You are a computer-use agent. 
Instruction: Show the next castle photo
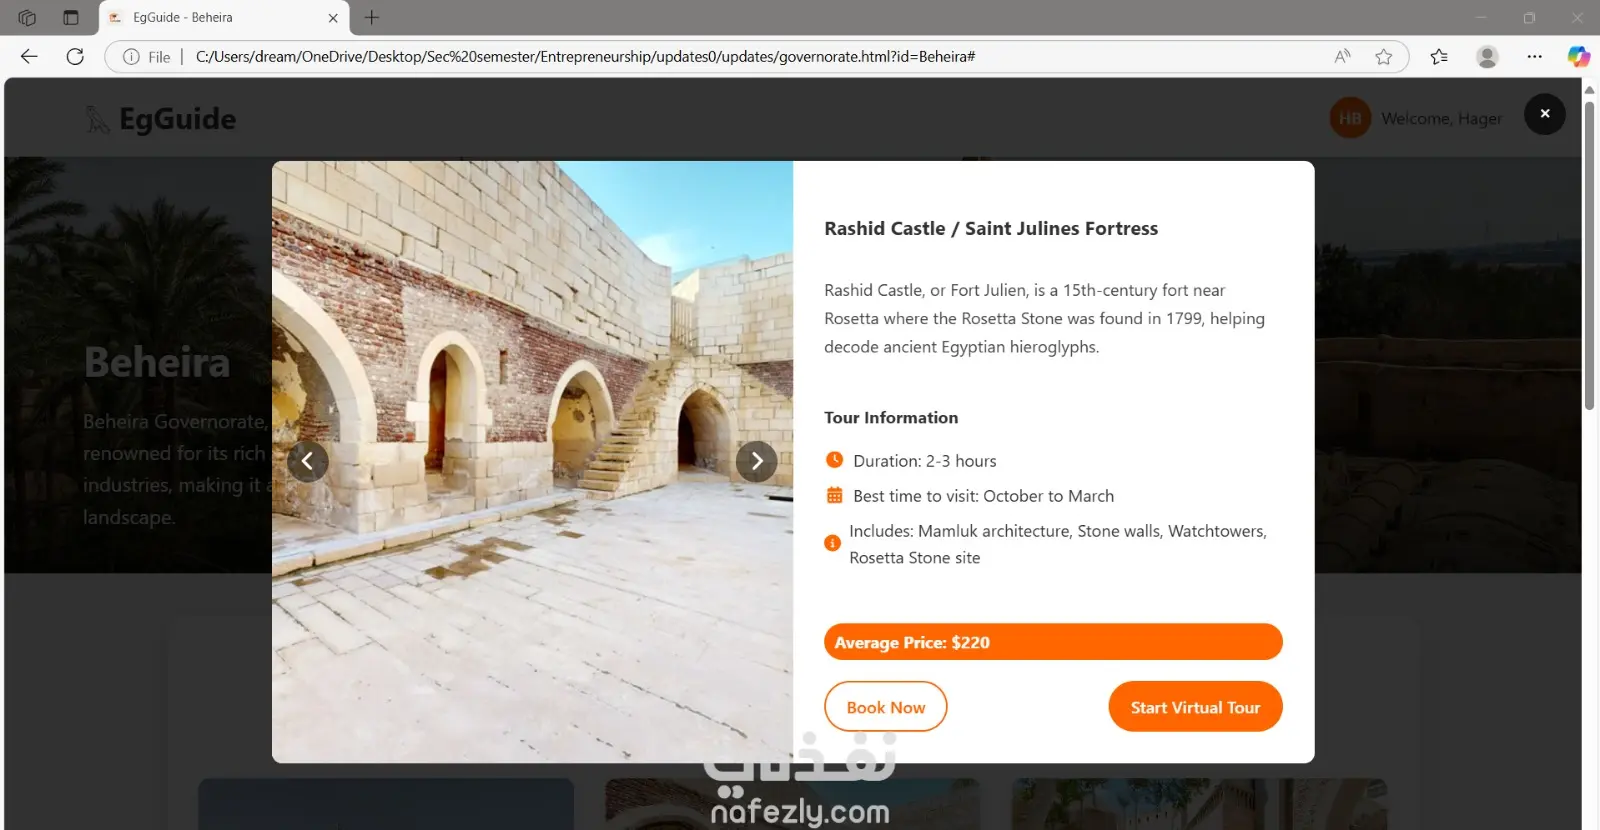pos(757,461)
